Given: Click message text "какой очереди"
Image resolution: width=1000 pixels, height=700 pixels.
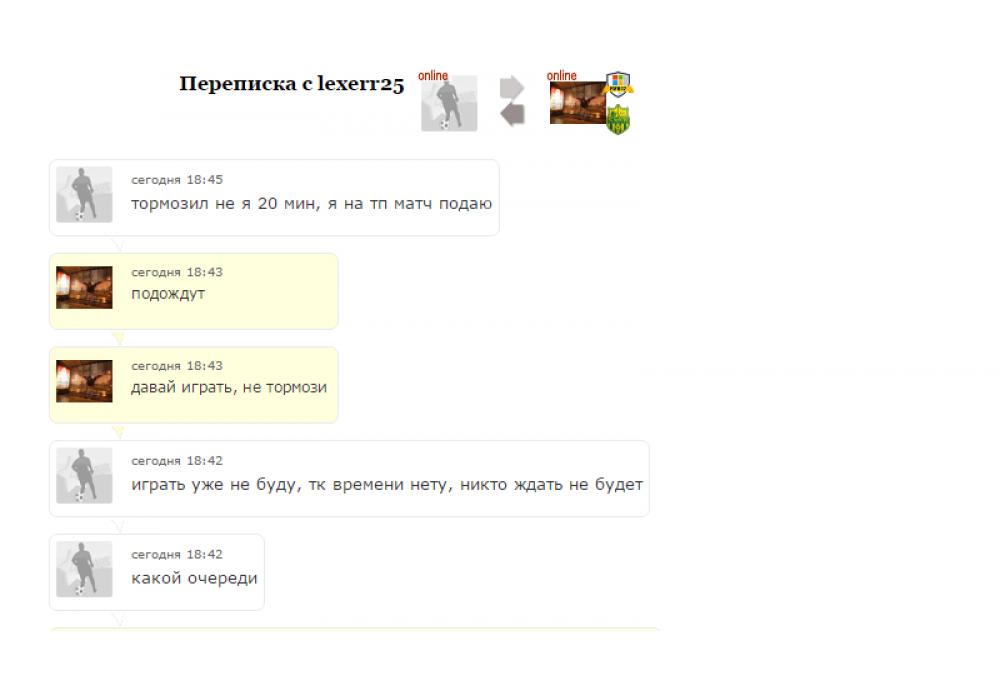Looking at the screenshot, I should pos(194,579).
